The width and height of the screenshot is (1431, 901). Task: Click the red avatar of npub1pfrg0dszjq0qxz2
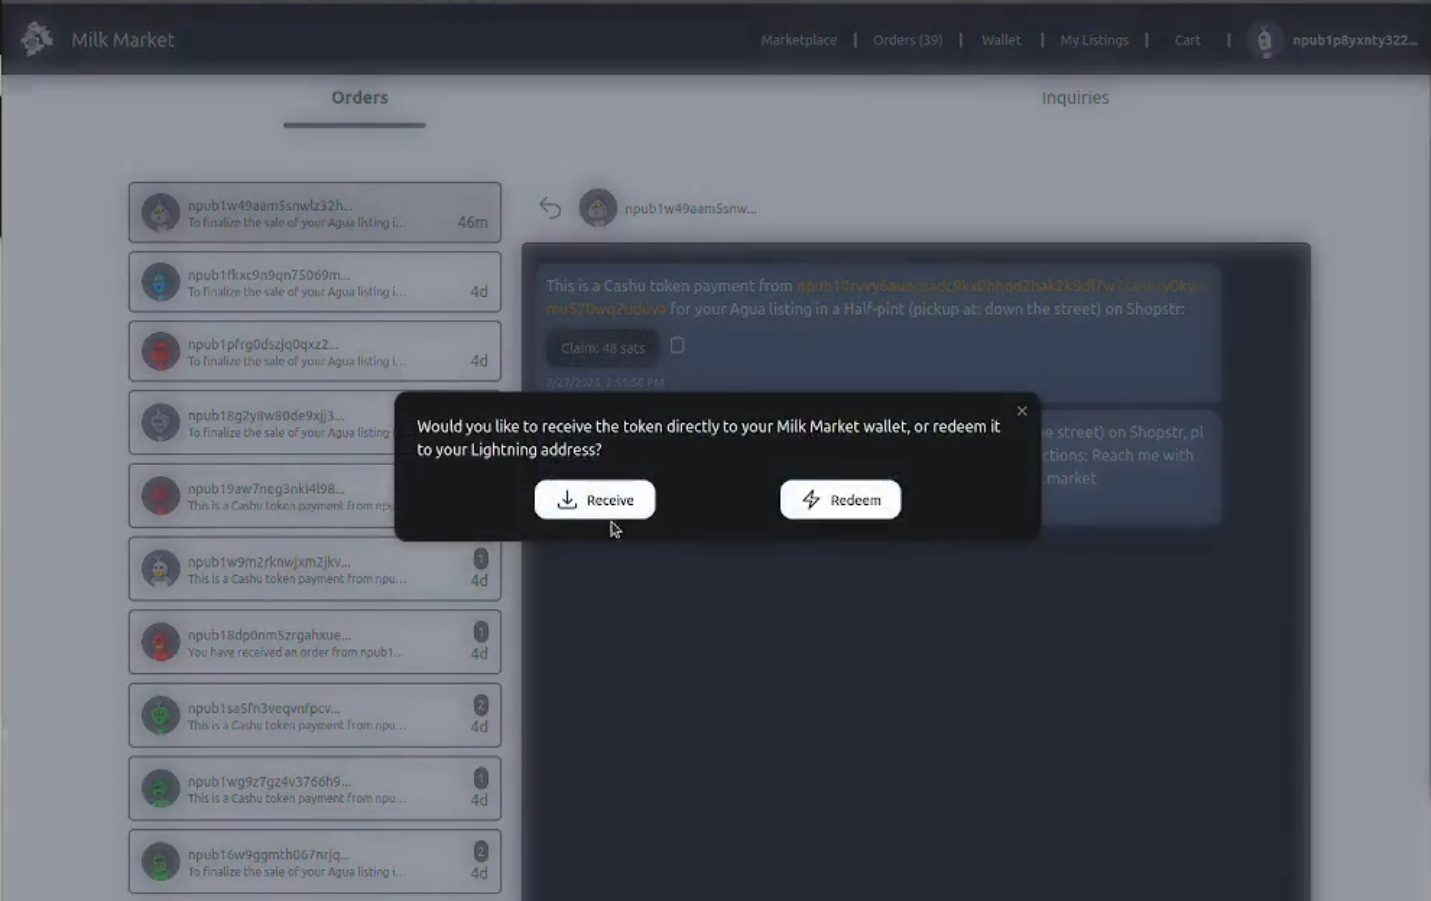160,352
